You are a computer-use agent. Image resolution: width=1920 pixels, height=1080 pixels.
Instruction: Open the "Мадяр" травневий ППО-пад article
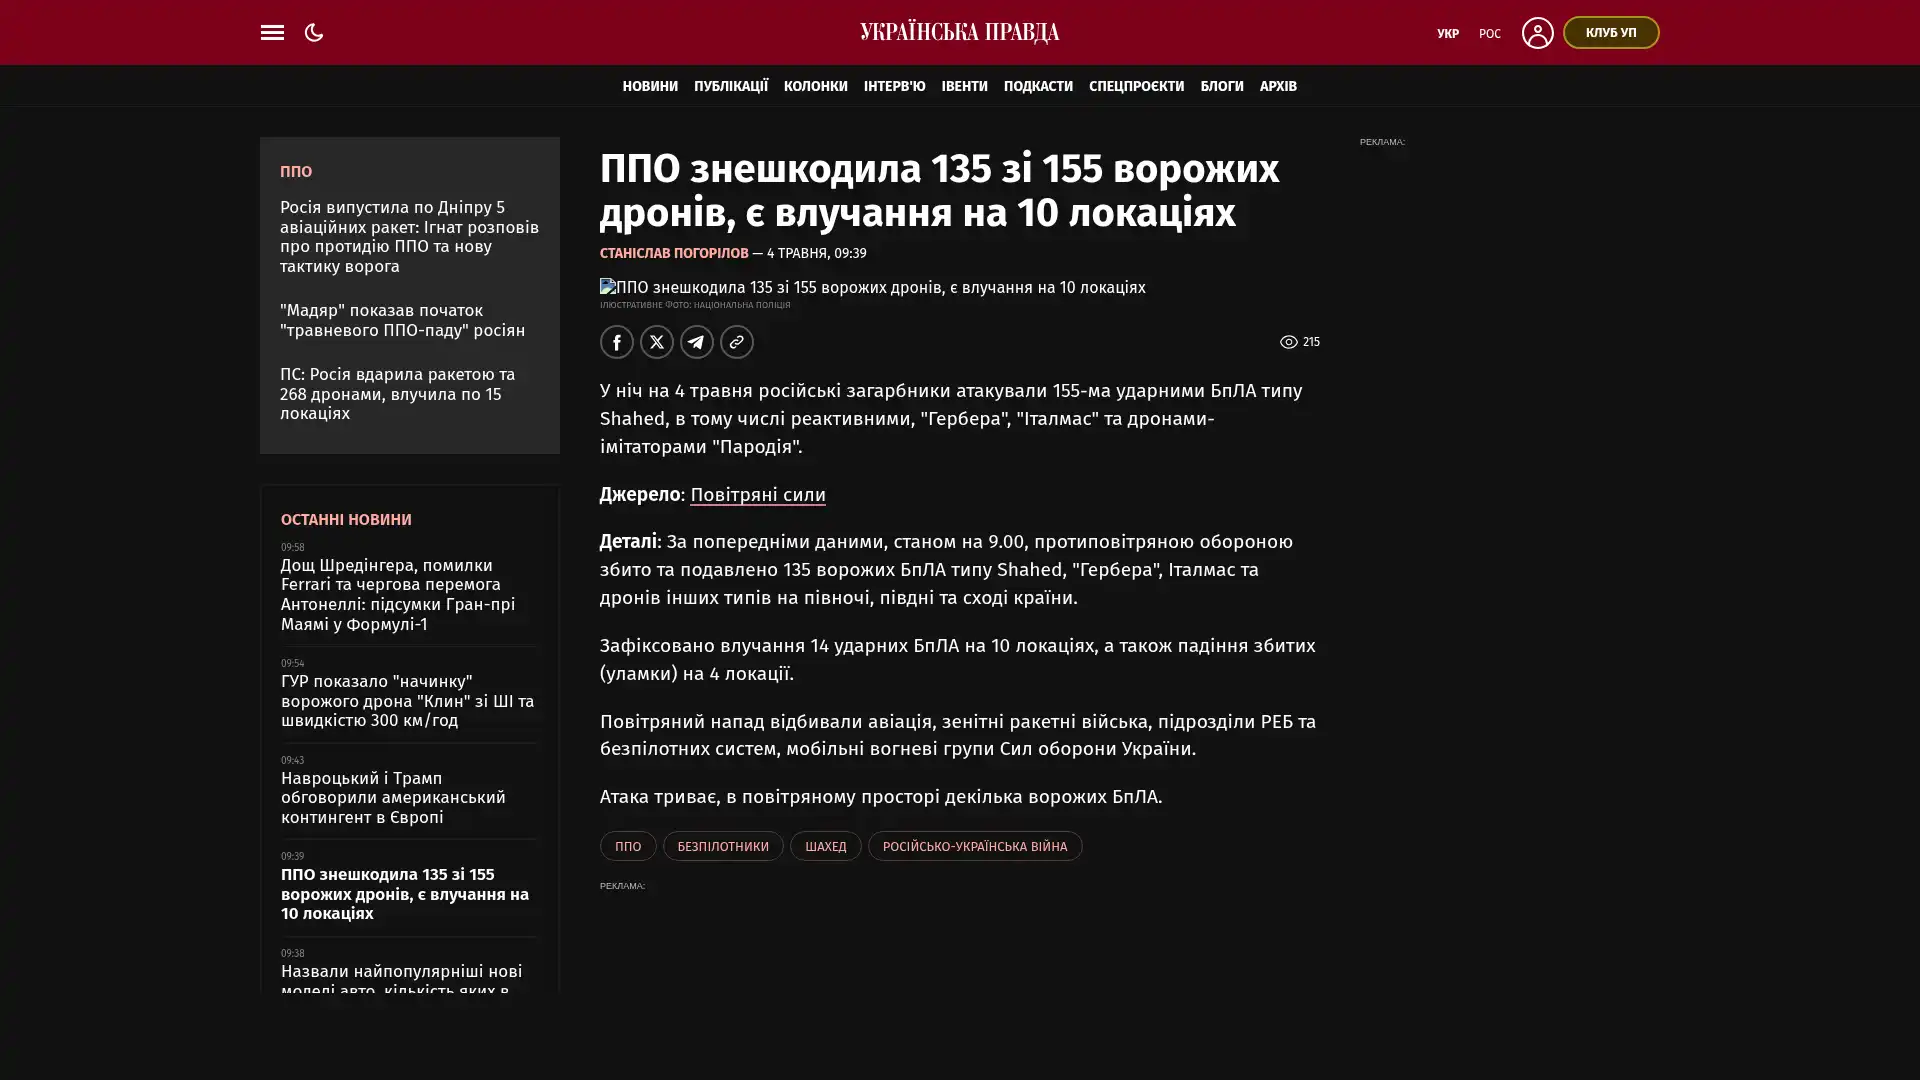pos(402,320)
